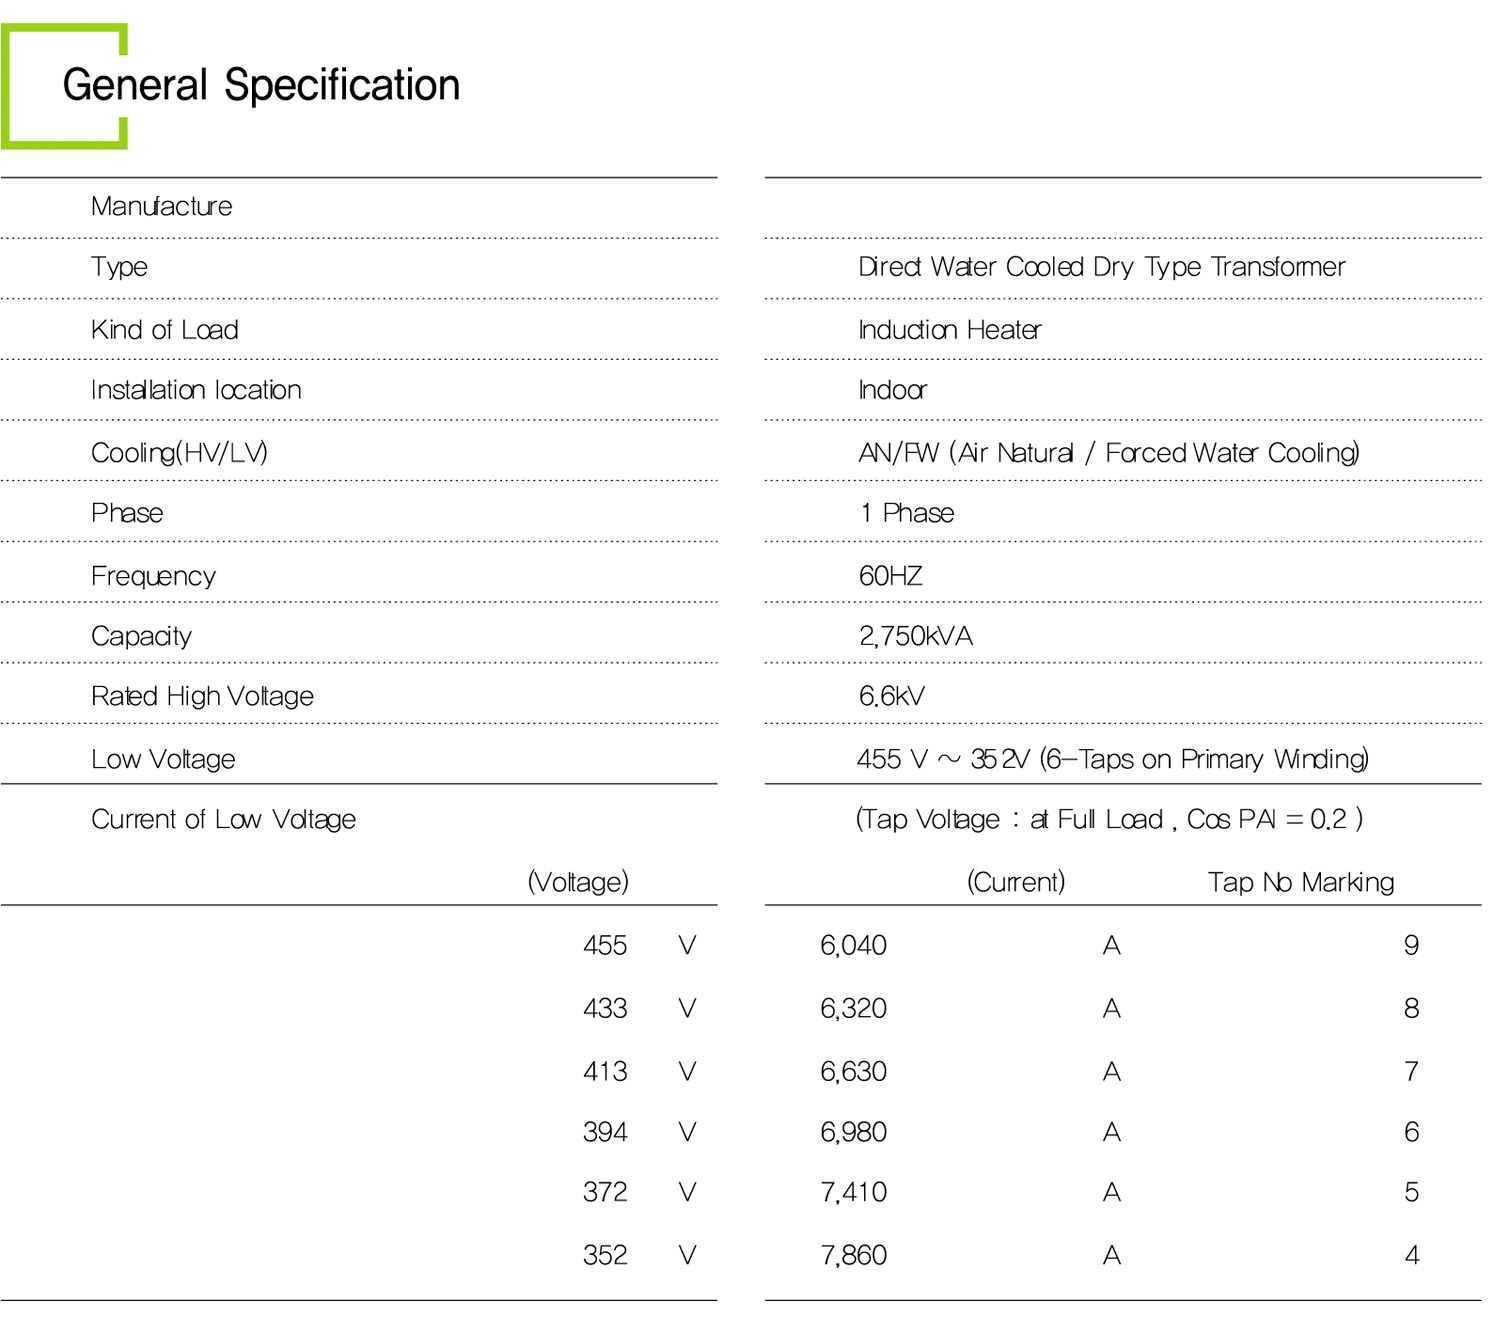This screenshot has height=1342, width=1500.
Task: Click the 6,980 current value
Action: pyautogui.click(x=853, y=1132)
